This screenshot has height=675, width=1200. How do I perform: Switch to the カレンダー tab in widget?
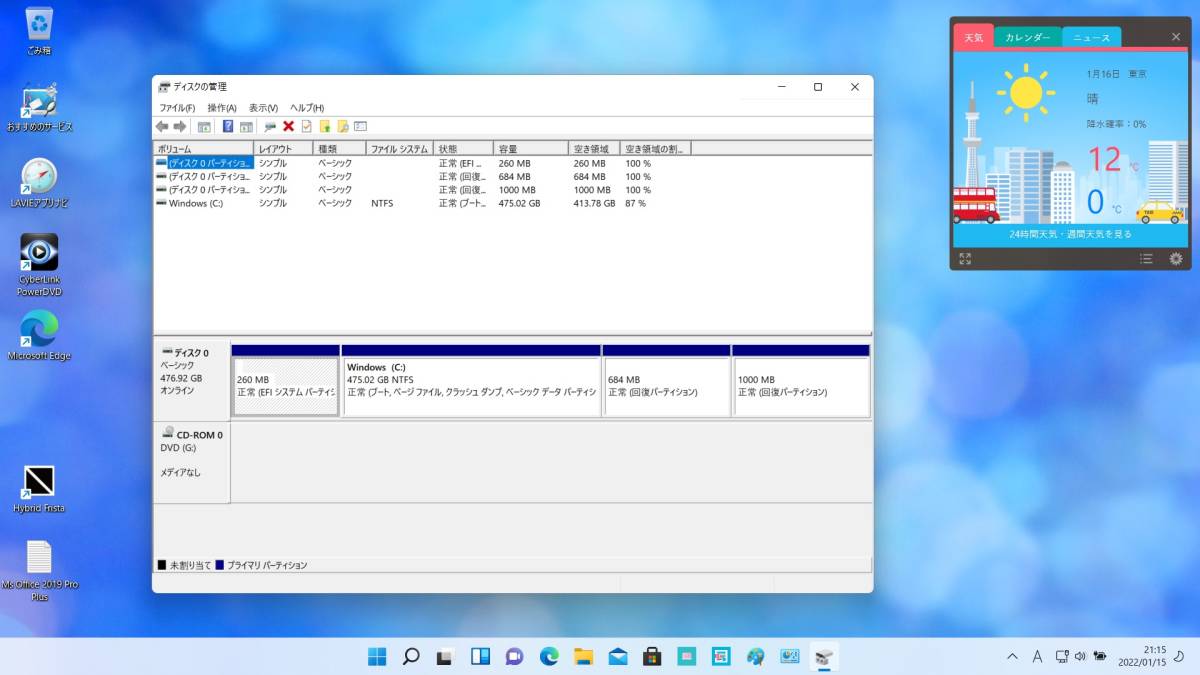[1027, 37]
